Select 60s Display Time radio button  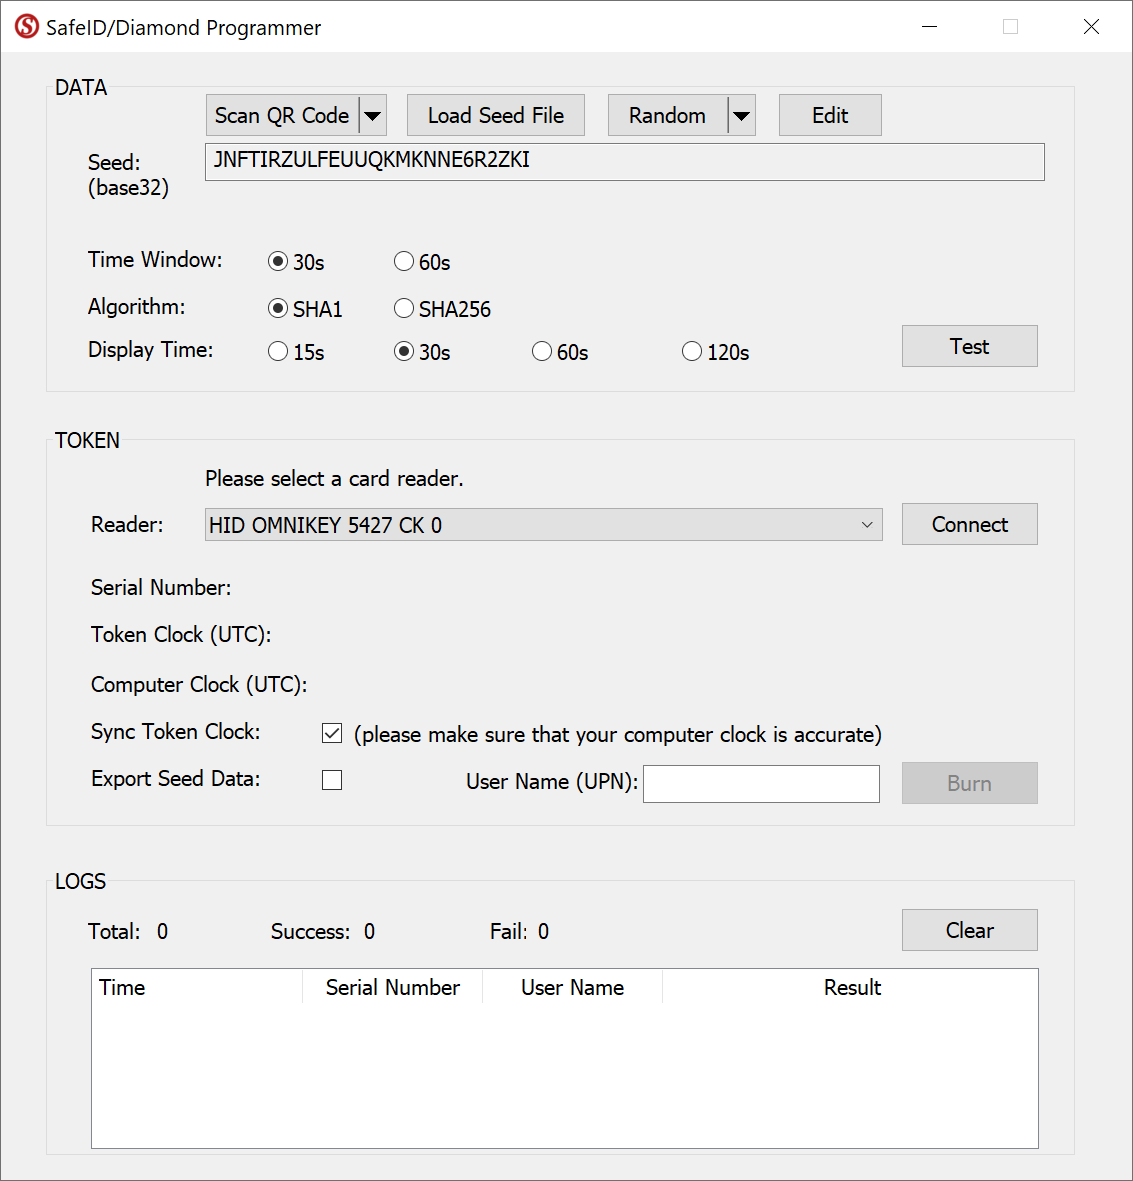pos(542,352)
